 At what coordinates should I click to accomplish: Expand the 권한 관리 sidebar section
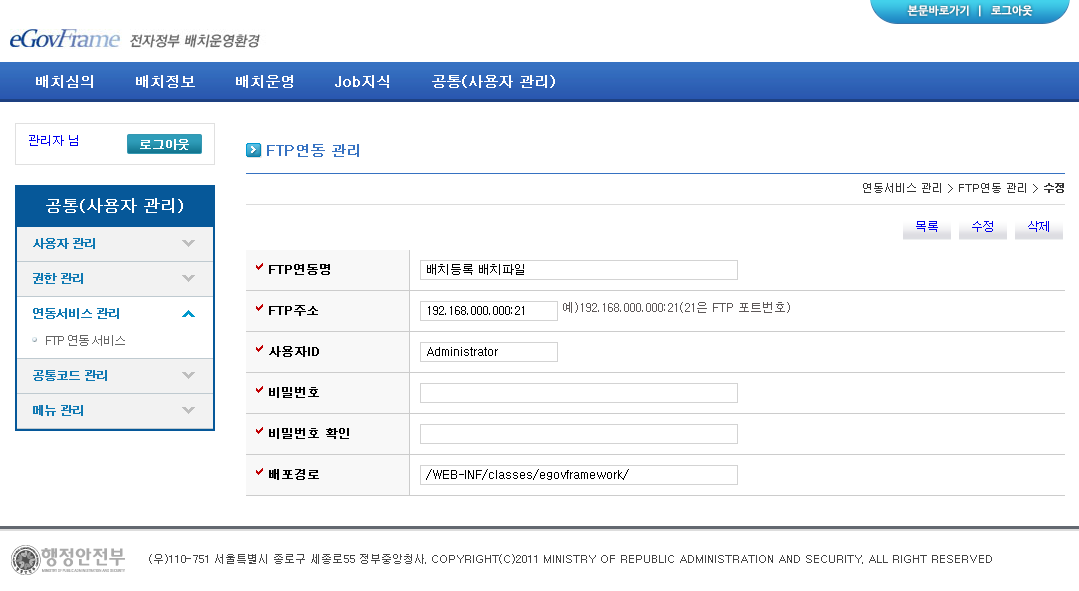click(x=114, y=278)
